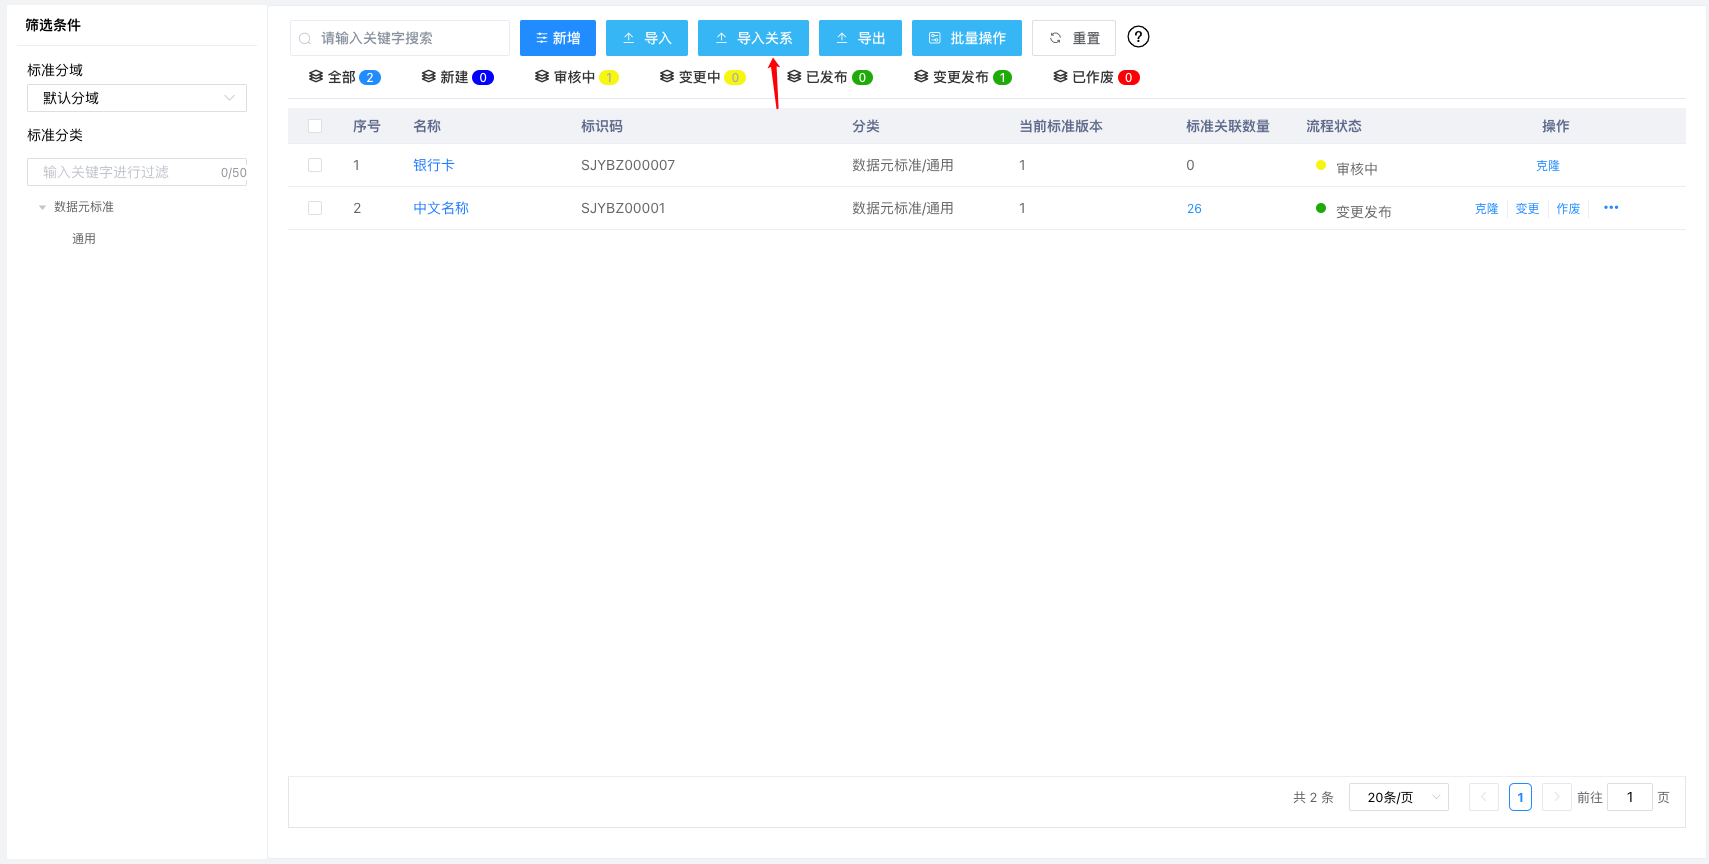Select page 1 in pagination
The height and width of the screenshot is (864, 1709).
[1520, 797]
